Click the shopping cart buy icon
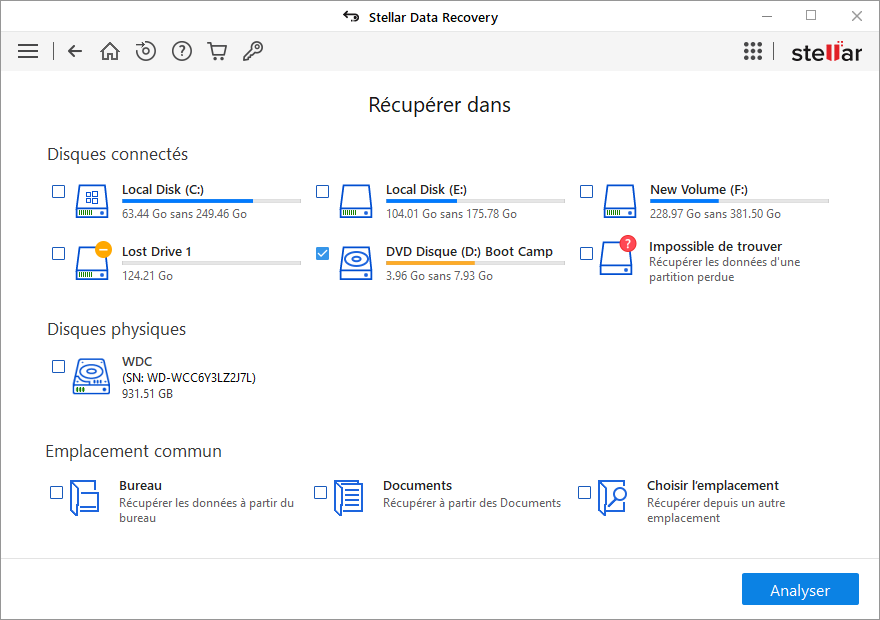The width and height of the screenshot is (880, 620). click(217, 51)
